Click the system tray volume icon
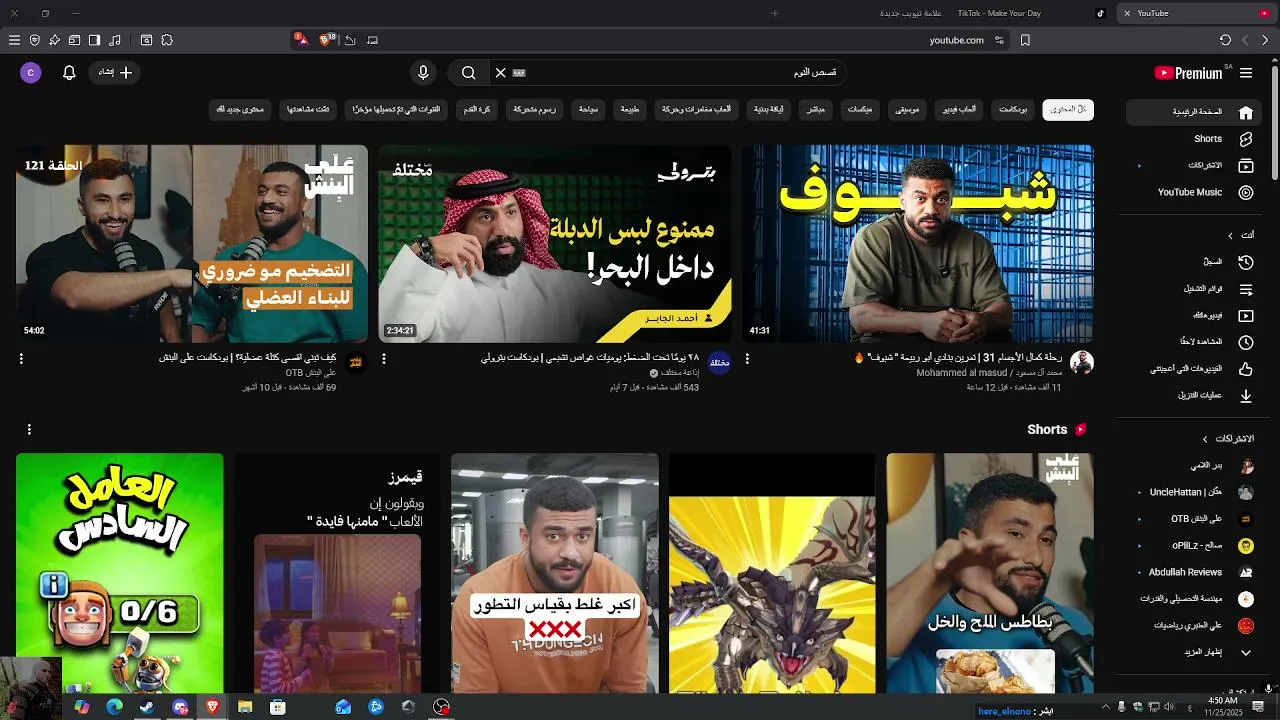Viewport: 1280px width, 720px height. [1169, 707]
